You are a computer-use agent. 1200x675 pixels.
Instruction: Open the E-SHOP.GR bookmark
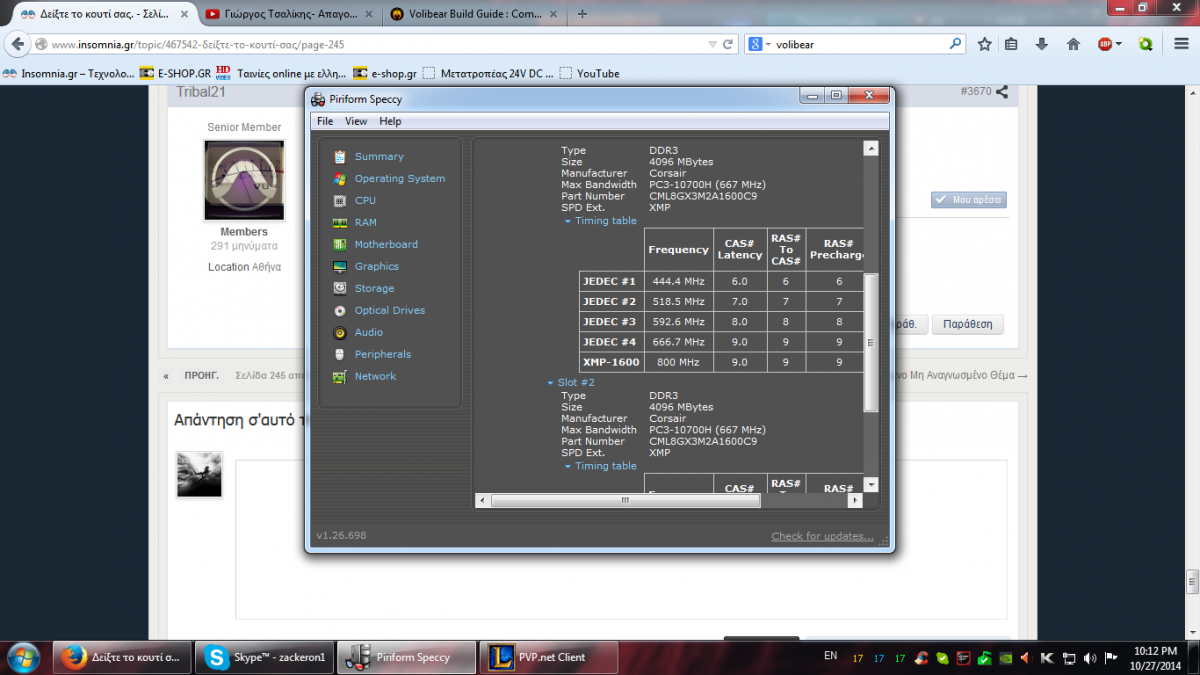[x=176, y=73]
